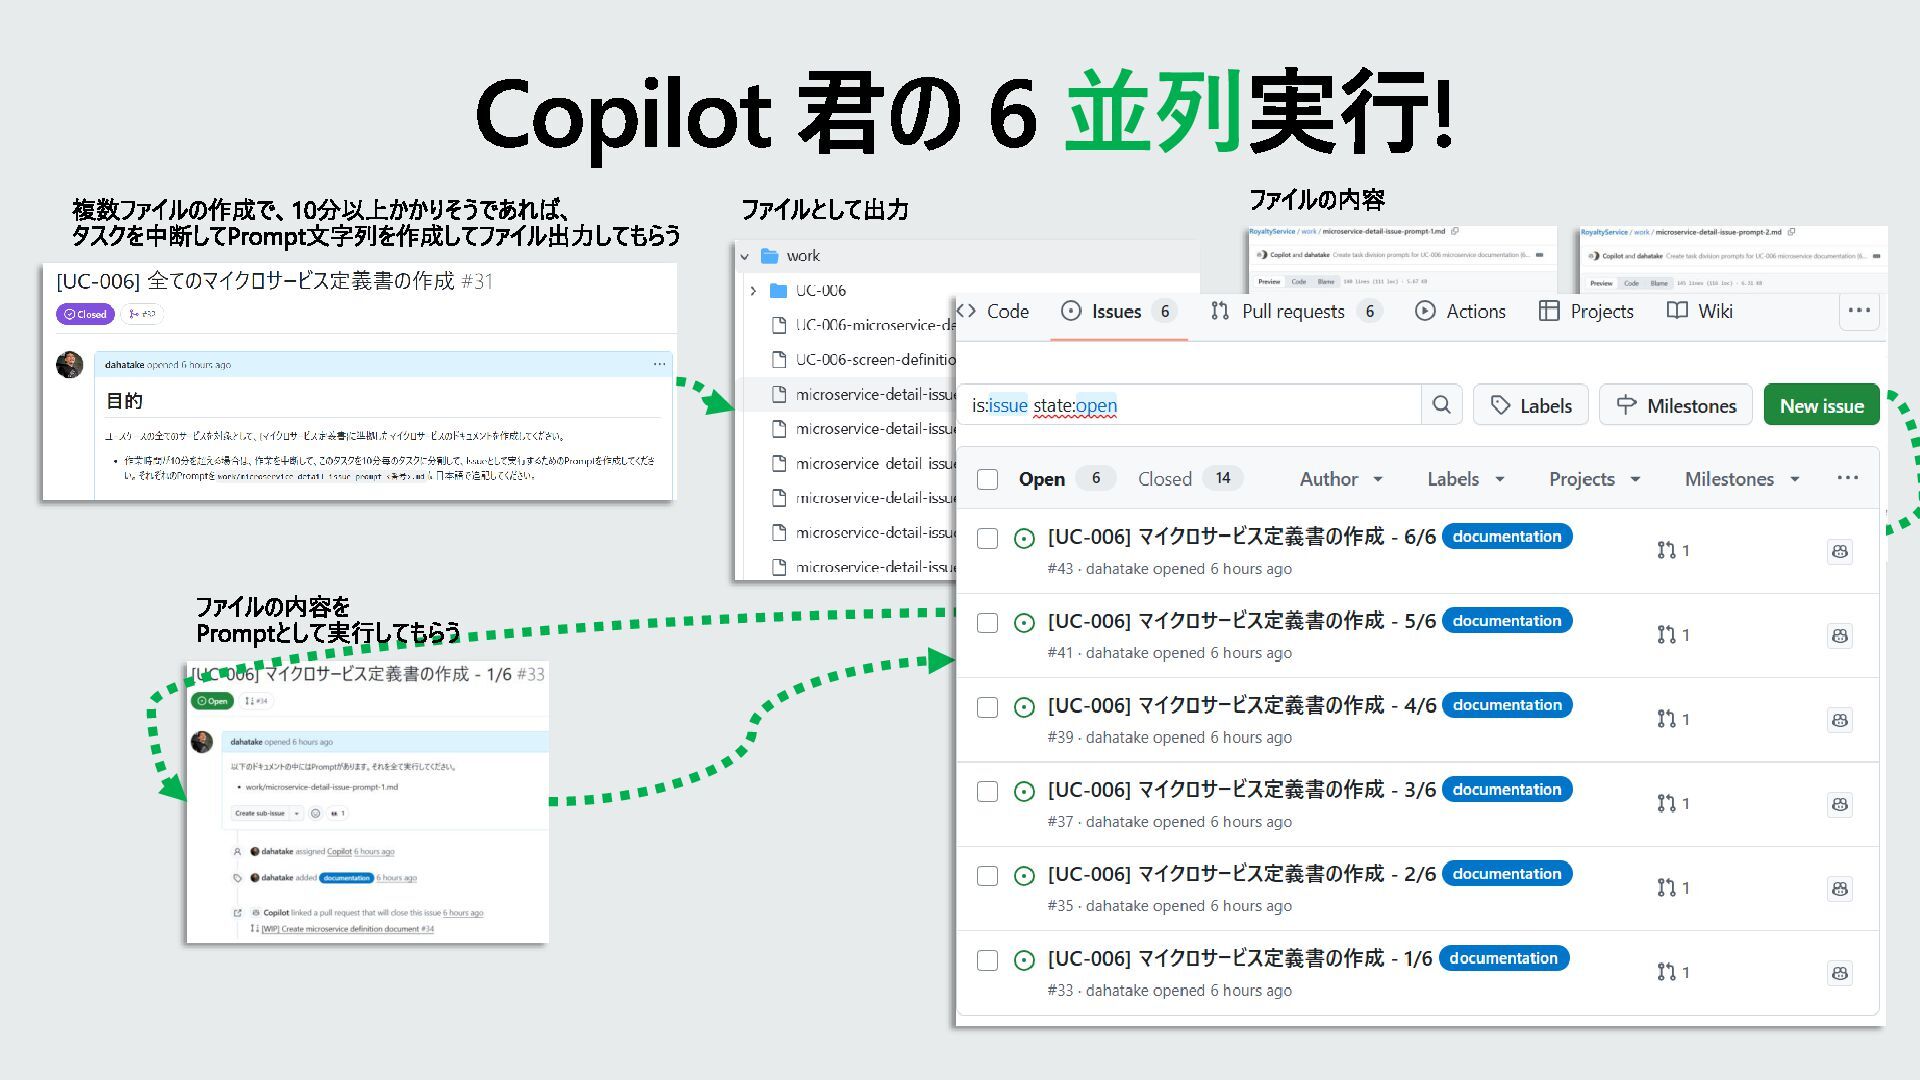Switch to the Pull requests tab
The height and width of the screenshot is (1080, 1920).
point(1292,311)
